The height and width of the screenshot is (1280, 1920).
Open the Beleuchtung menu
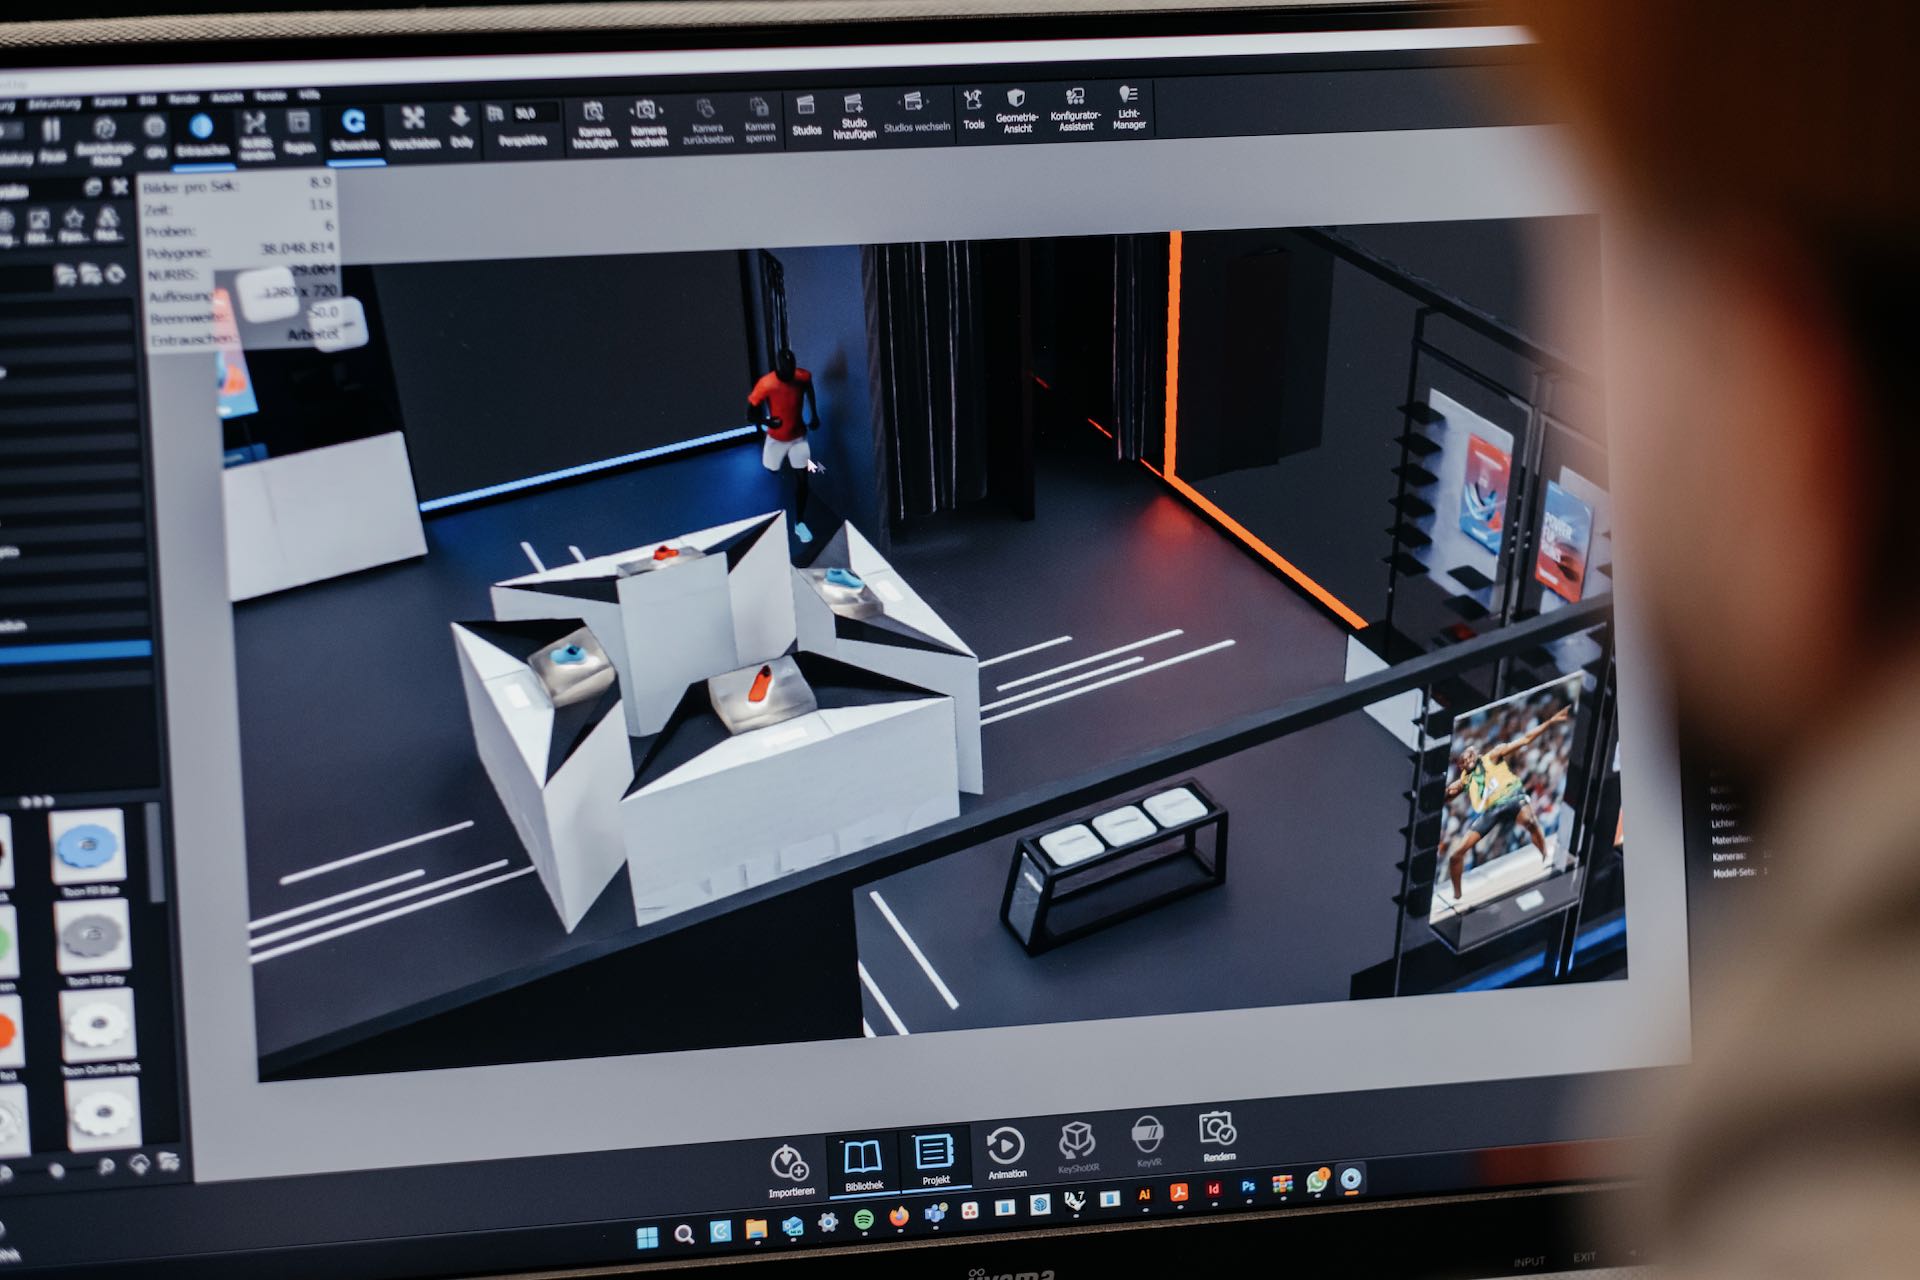click(x=55, y=103)
